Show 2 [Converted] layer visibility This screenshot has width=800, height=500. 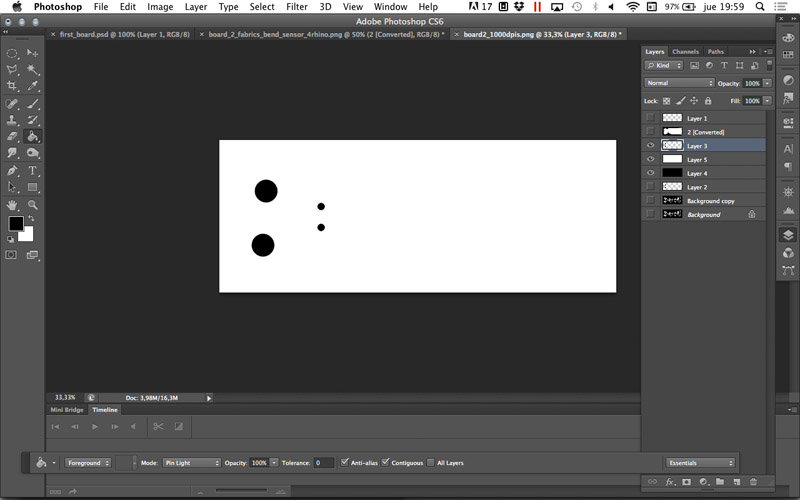(x=651, y=132)
